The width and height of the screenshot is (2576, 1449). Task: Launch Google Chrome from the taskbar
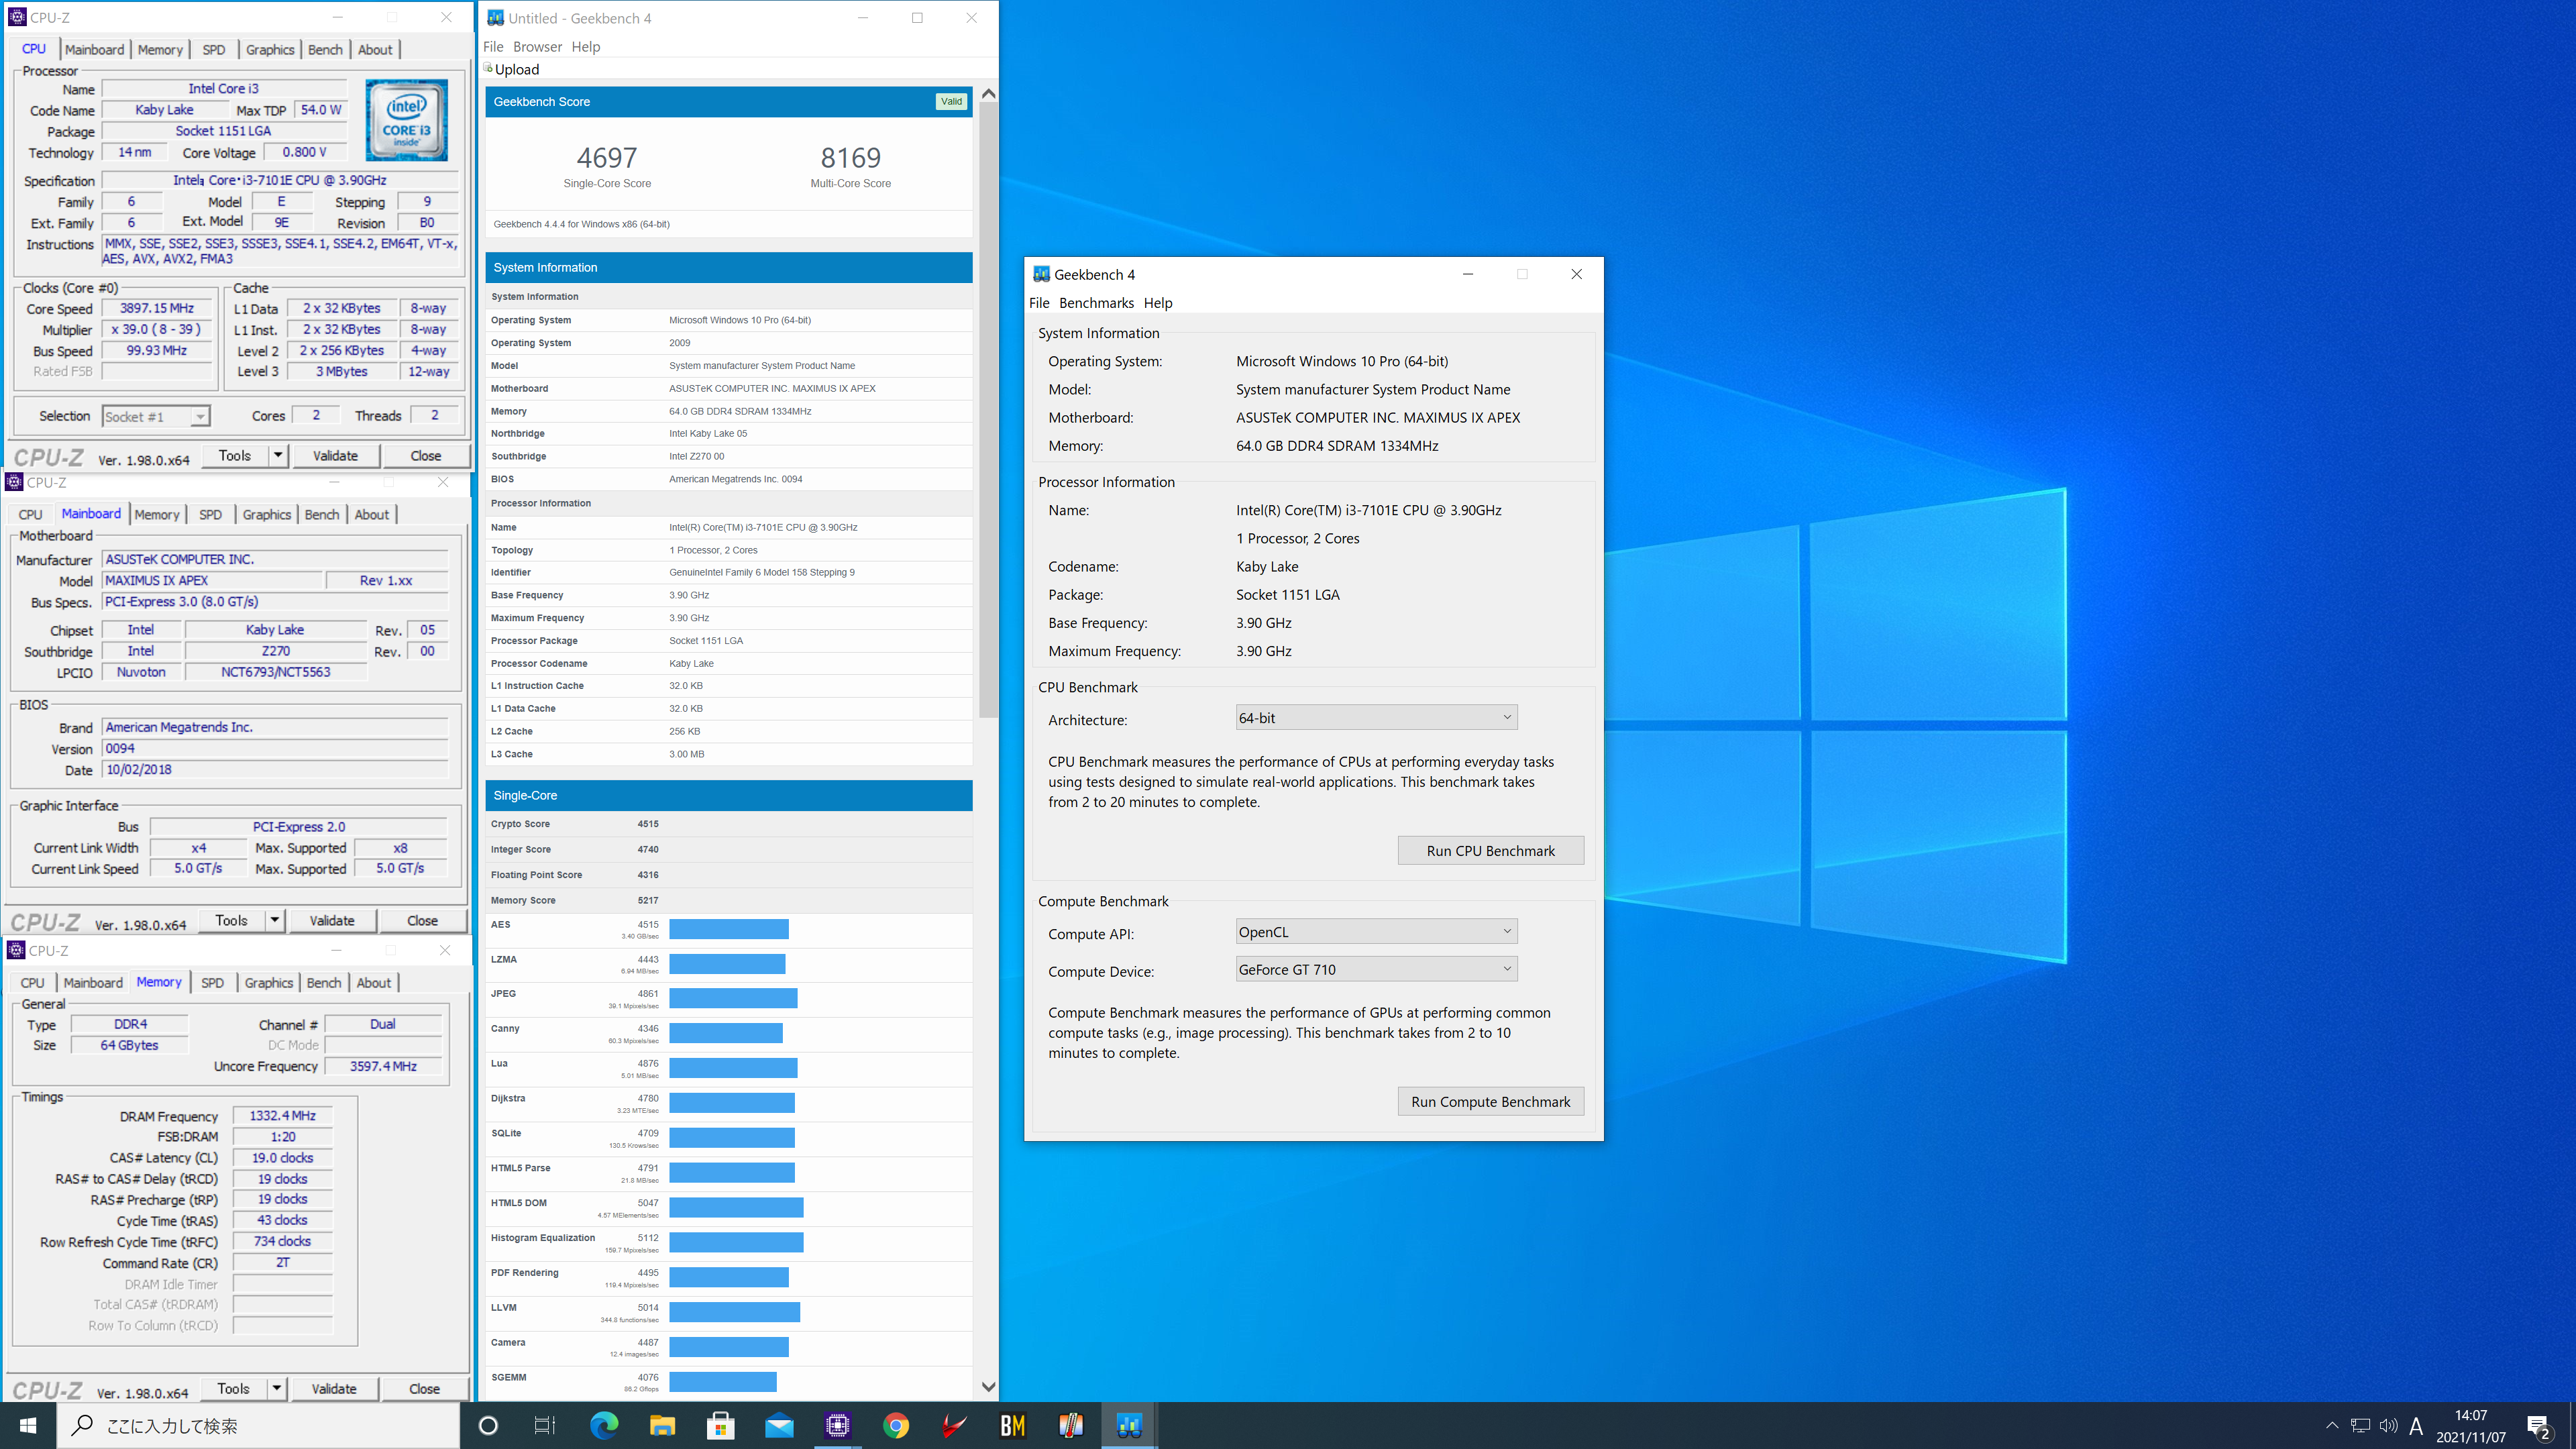click(x=896, y=1425)
